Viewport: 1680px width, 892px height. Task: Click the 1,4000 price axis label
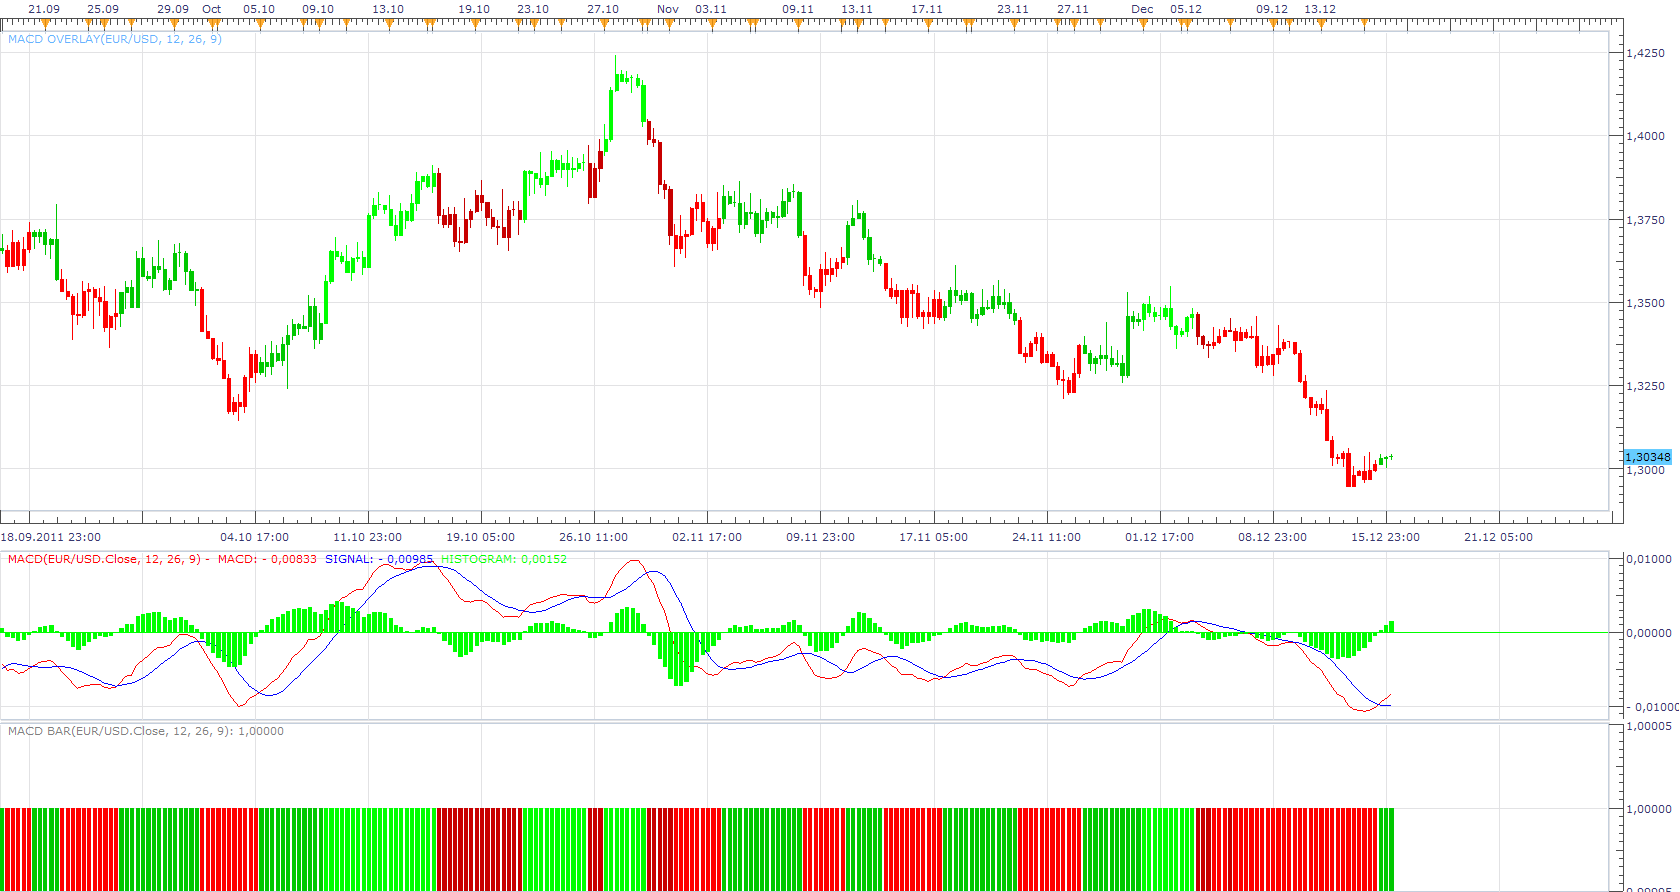tap(1646, 136)
